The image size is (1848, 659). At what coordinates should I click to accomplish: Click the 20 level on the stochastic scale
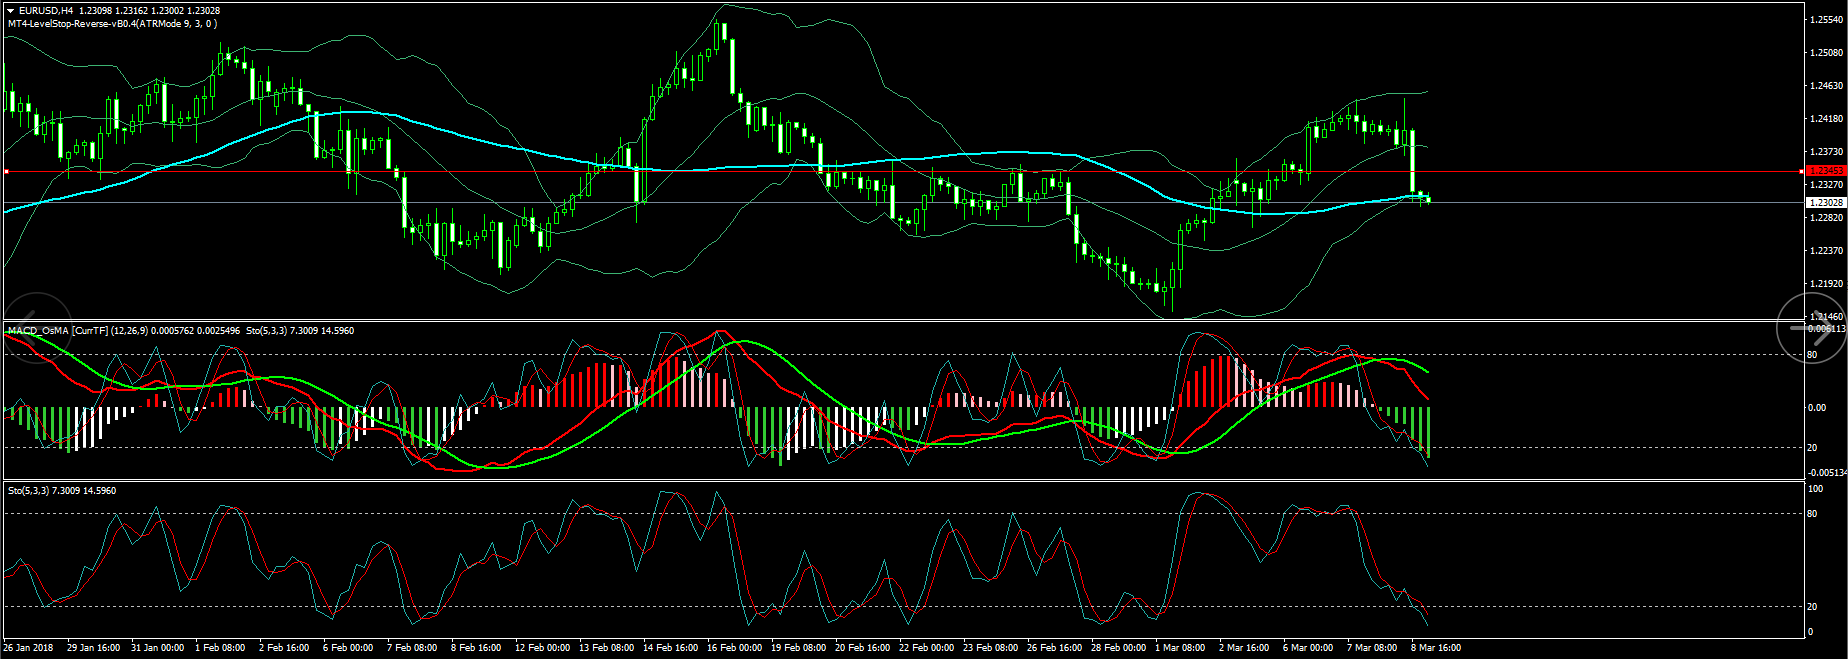point(1812,607)
